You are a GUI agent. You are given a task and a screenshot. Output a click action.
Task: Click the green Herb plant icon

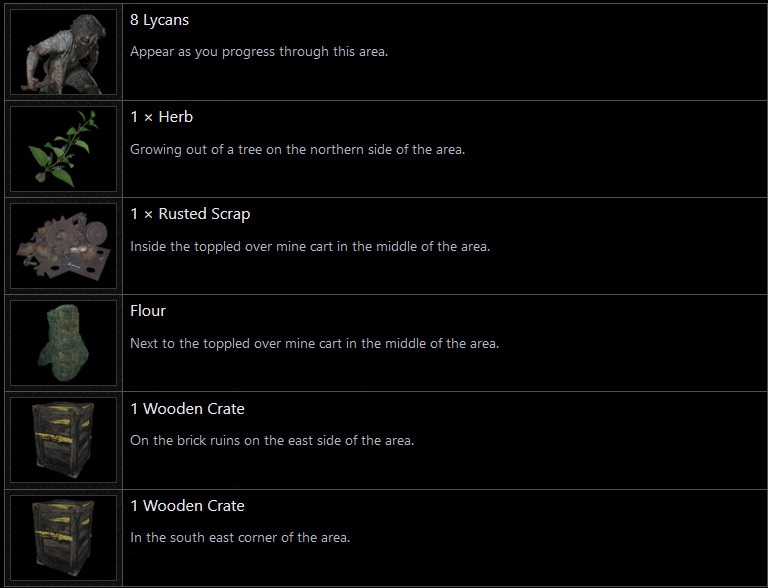pyautogui.click(x=62, y=149)
